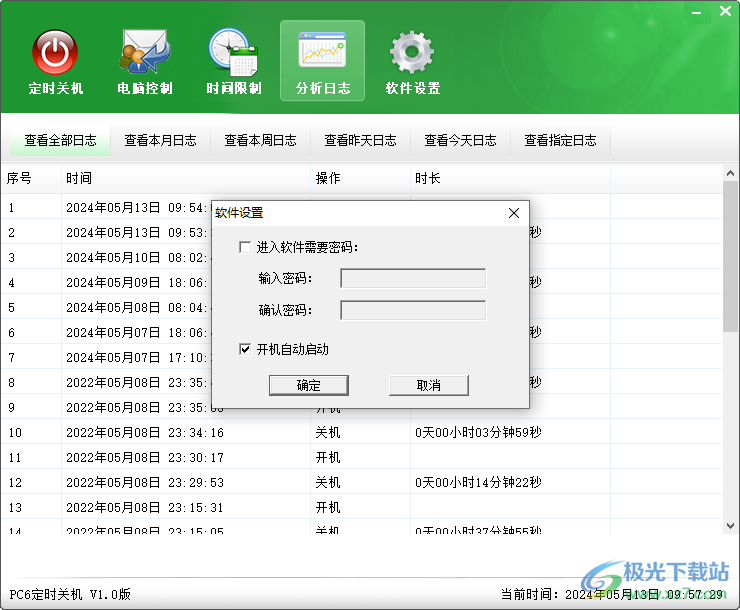Sort by 序号 column header
This screenshot has height=610, width=740.
pyautogui.click(x=31, y=178)
